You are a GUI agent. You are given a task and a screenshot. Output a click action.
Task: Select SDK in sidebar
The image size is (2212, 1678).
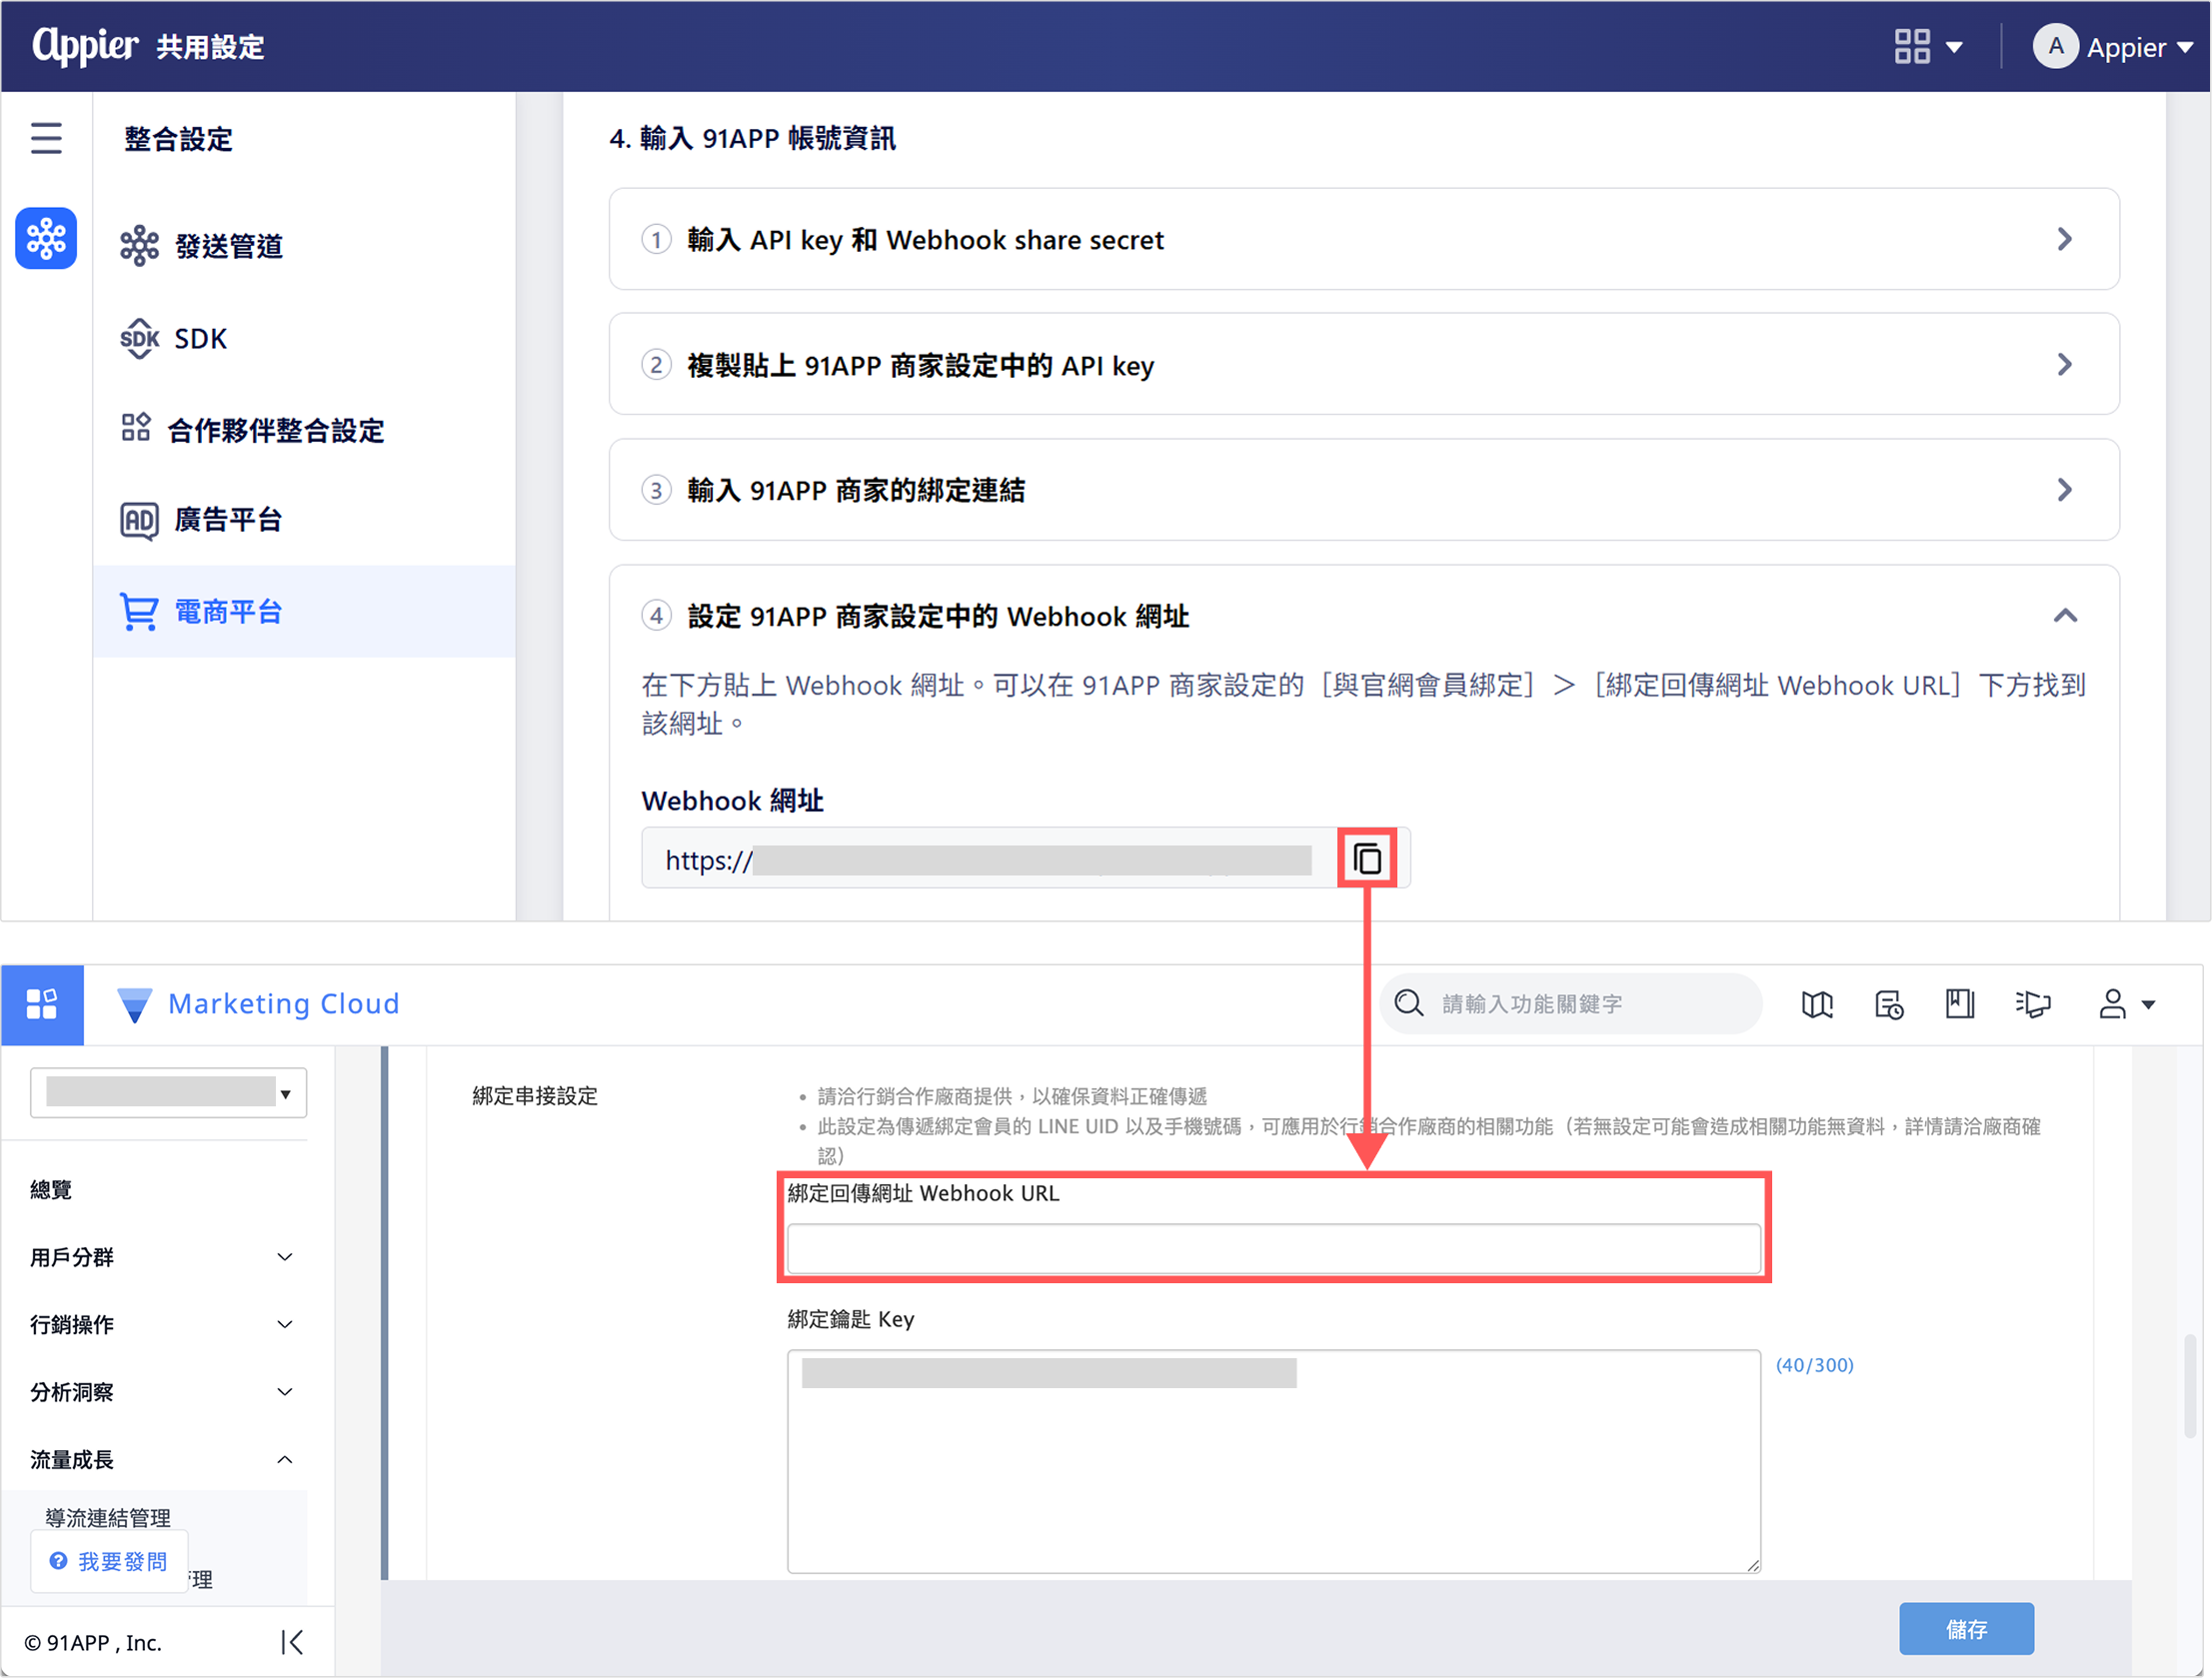(x=304, y=338)
